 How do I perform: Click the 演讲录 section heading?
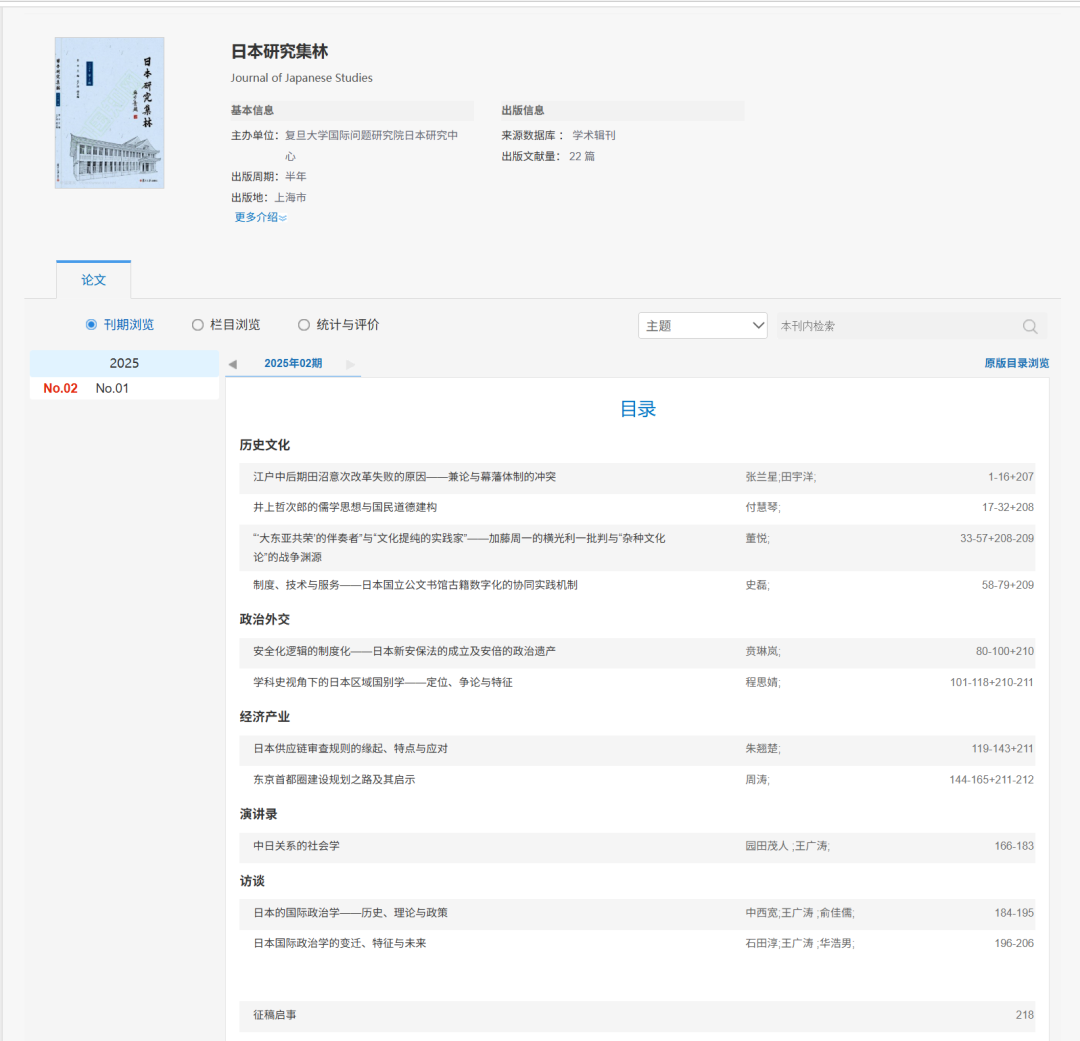[258, 814]
